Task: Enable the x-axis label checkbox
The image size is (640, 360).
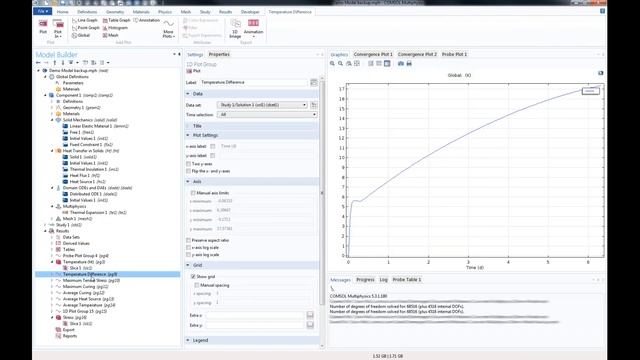Action: click(x=213, y=146)
